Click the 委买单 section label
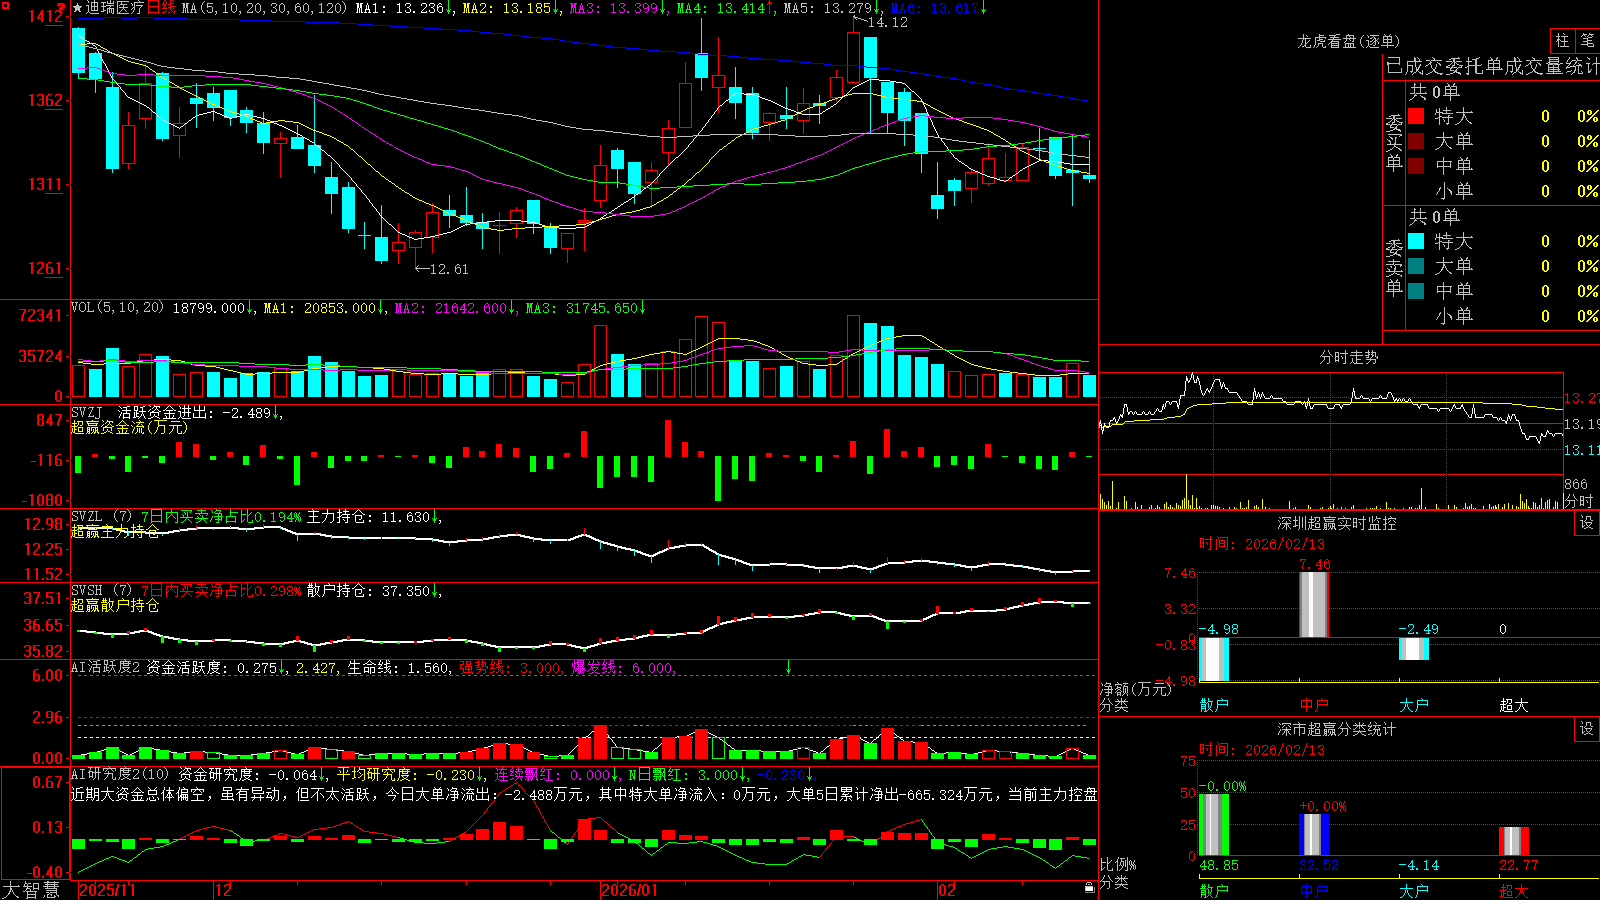The height and width of the screenshot is (900, 1600). 1394,142
